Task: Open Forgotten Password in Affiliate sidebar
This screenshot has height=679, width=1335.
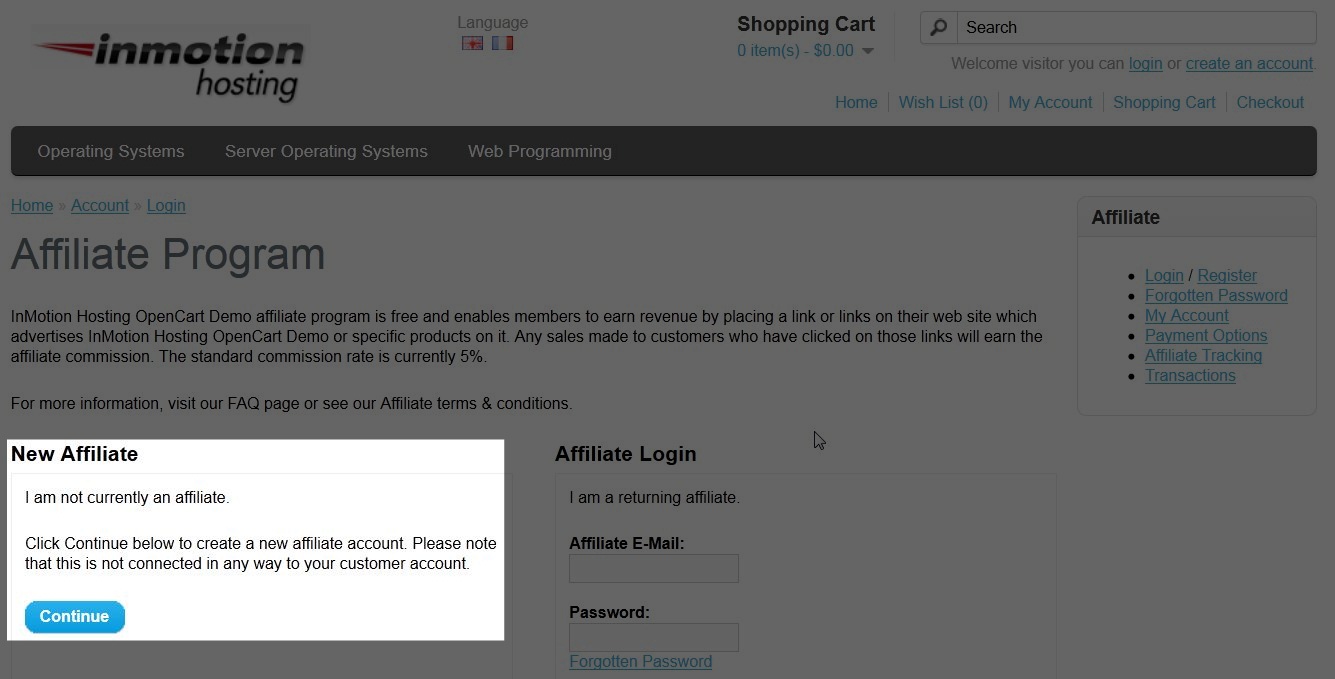Action: [1216, 295]
